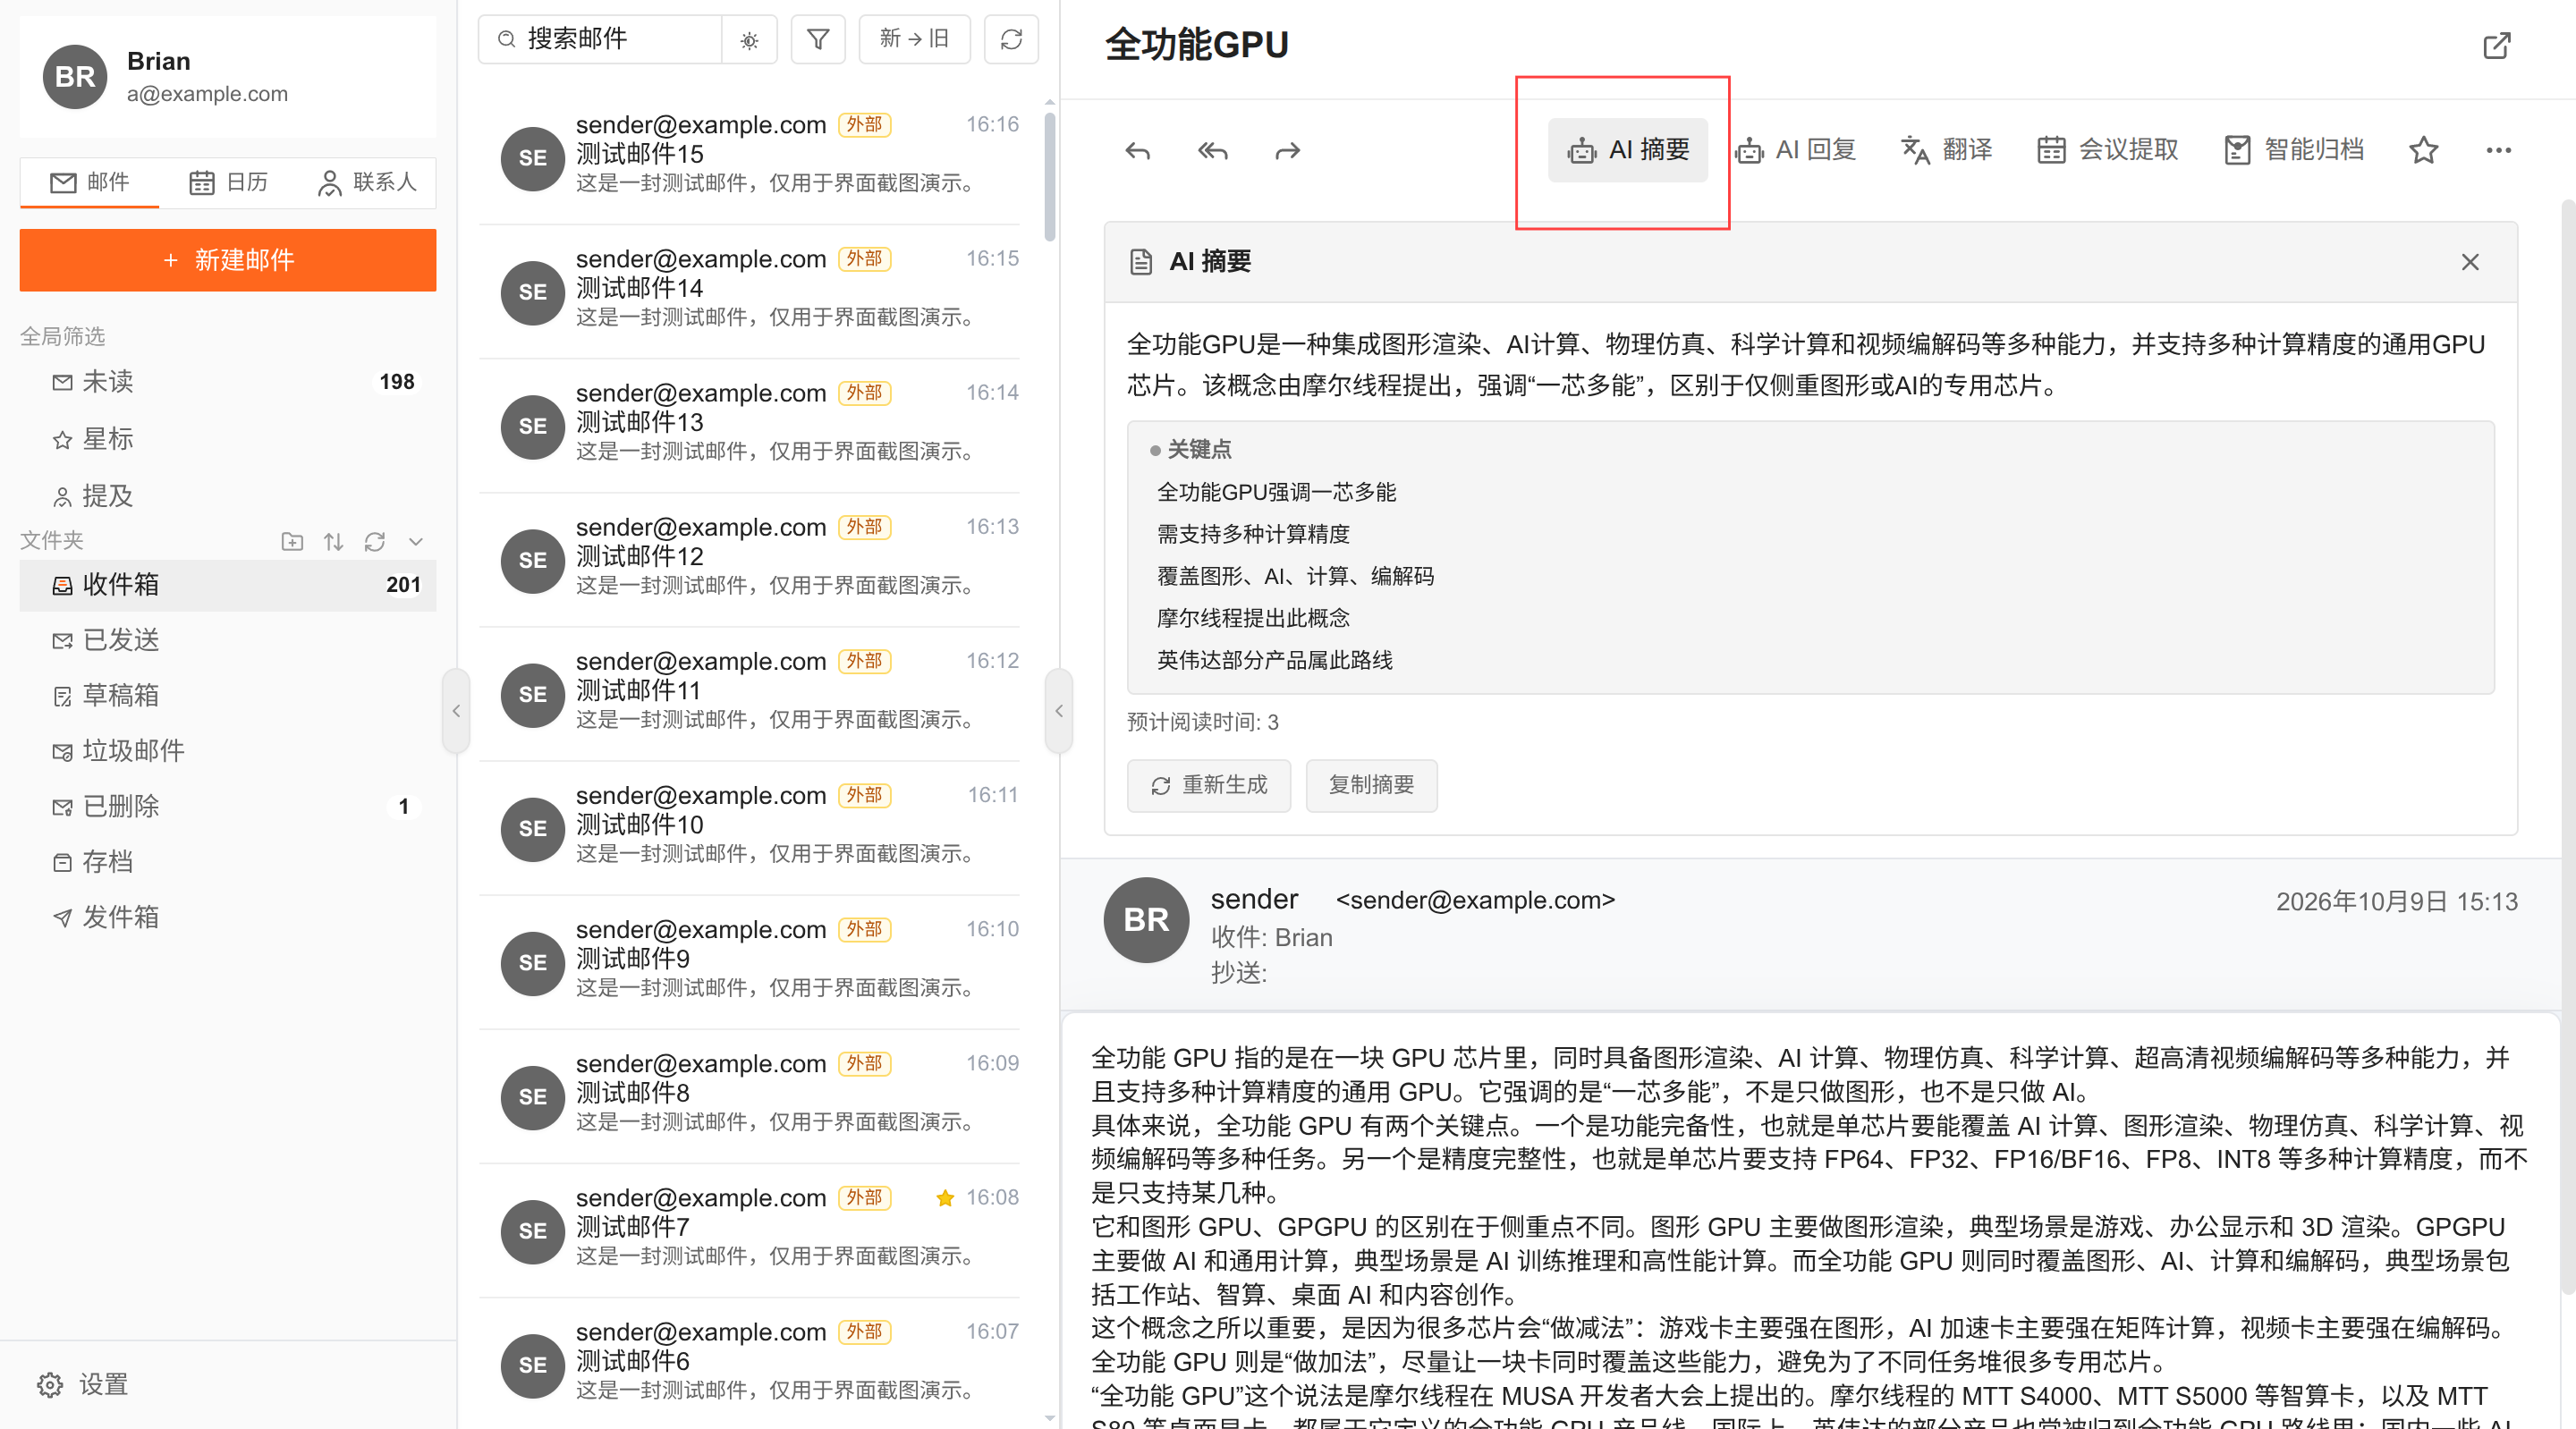2576x1429 pixels.
Task: Click the 翻译 translate button
Action: pyautogui.click(x=1946, y=150)
